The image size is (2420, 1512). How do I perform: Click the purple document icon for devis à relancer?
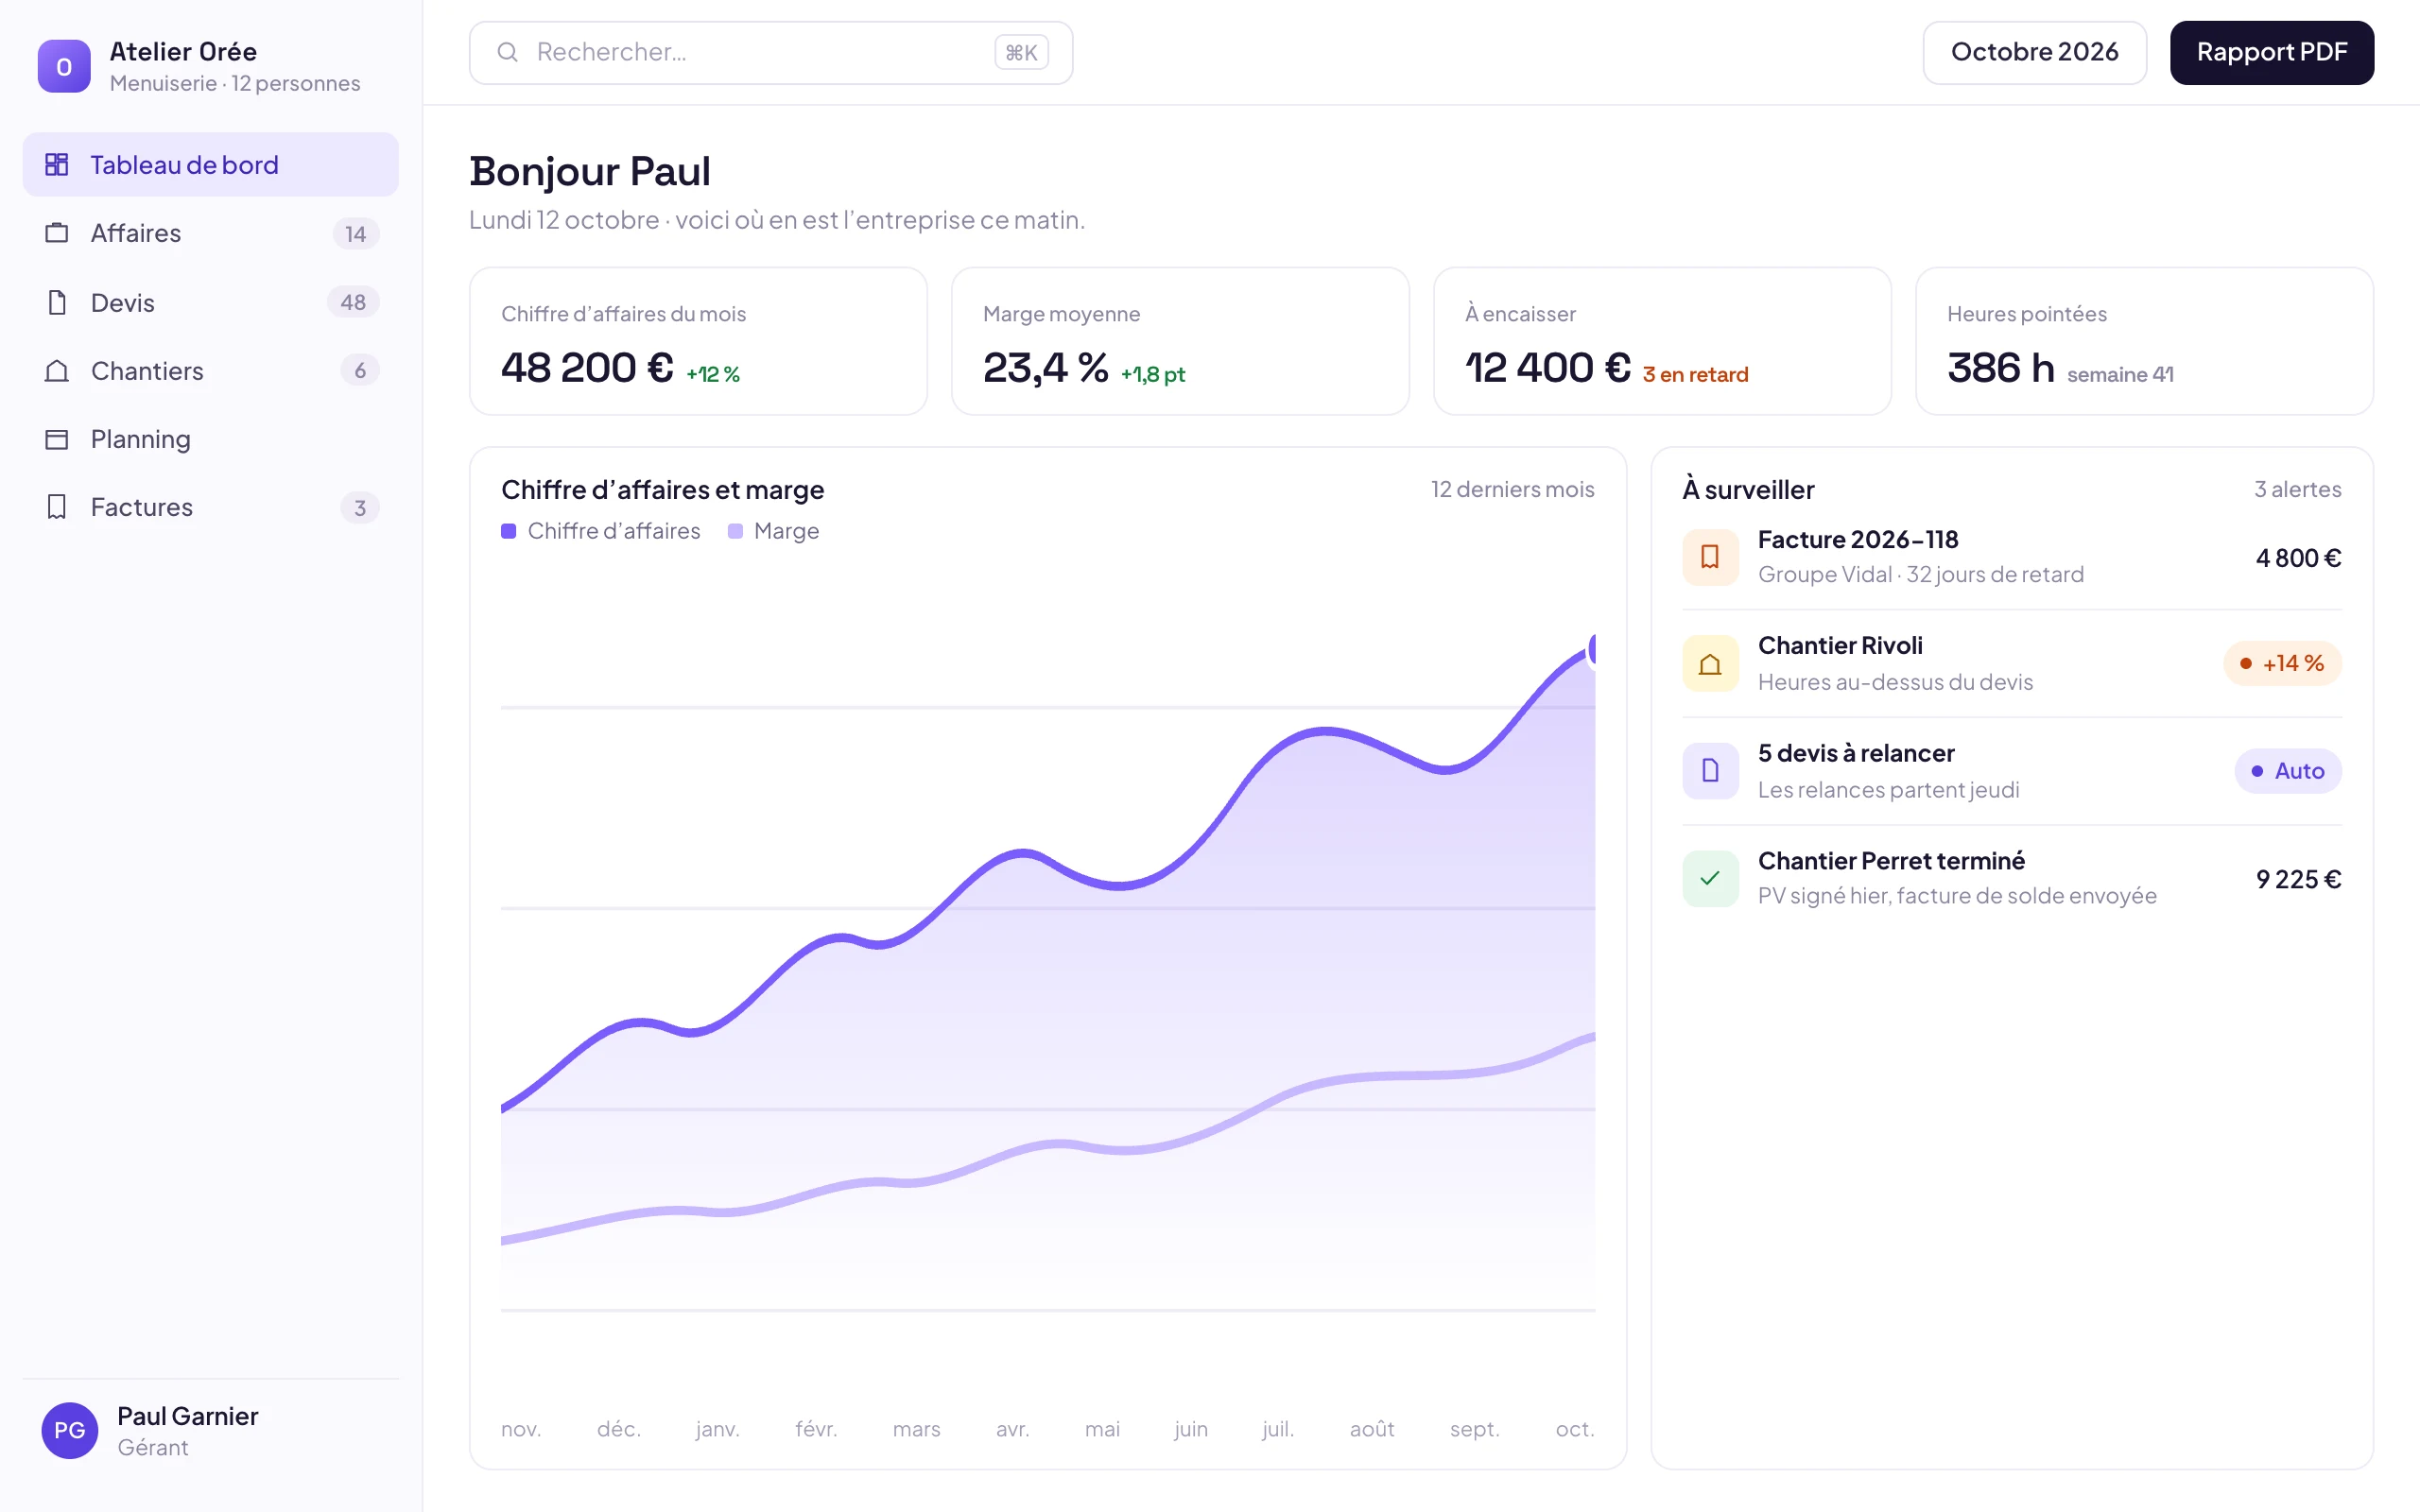(x=1710, y=771)
